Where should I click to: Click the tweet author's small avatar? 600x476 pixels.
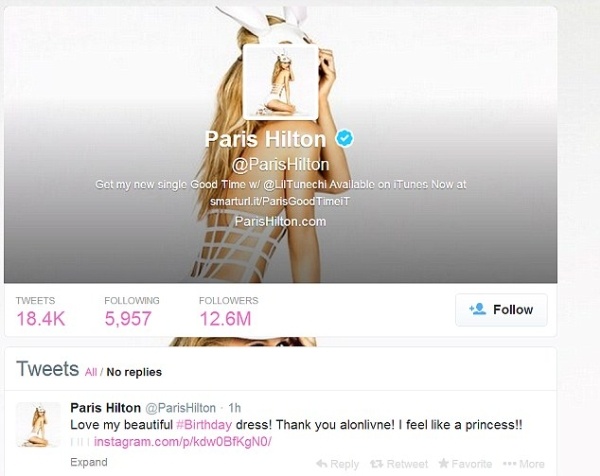(38, 425)
